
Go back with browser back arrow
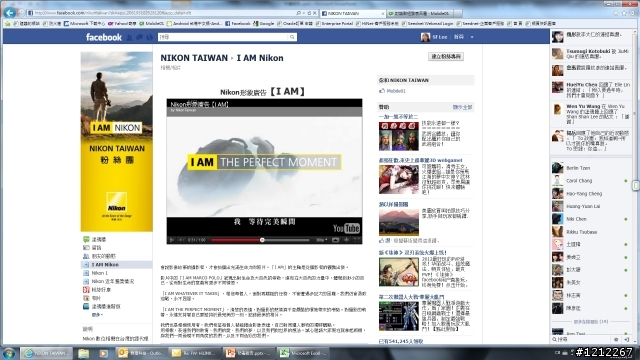9,13
